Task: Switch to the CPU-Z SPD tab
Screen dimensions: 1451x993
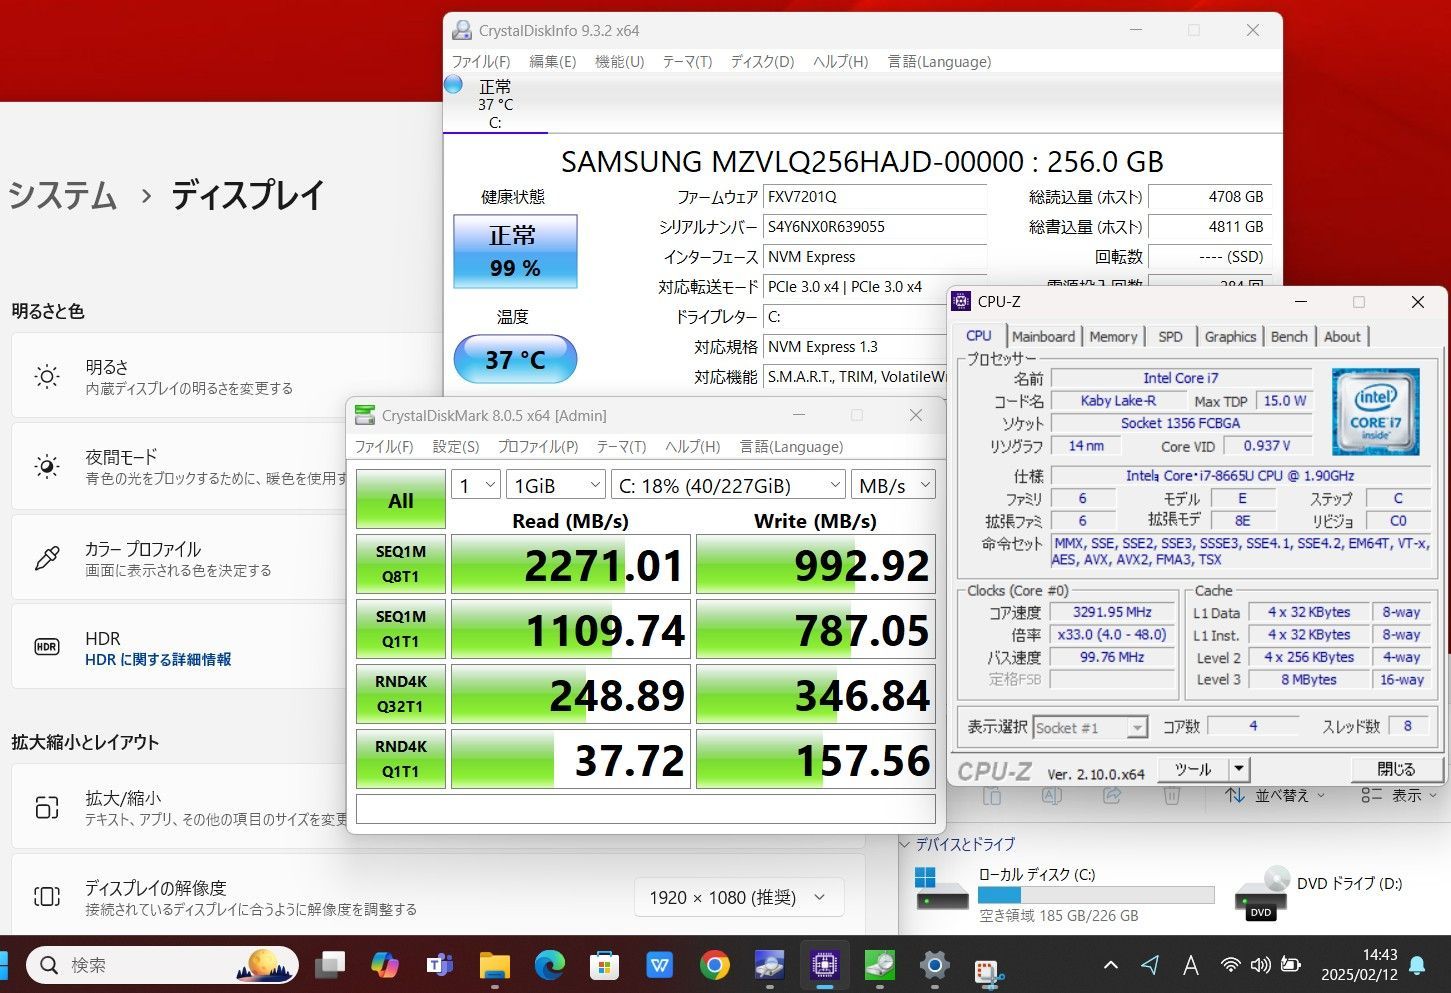Action: pyautogui.click(x=1170, y=337)
